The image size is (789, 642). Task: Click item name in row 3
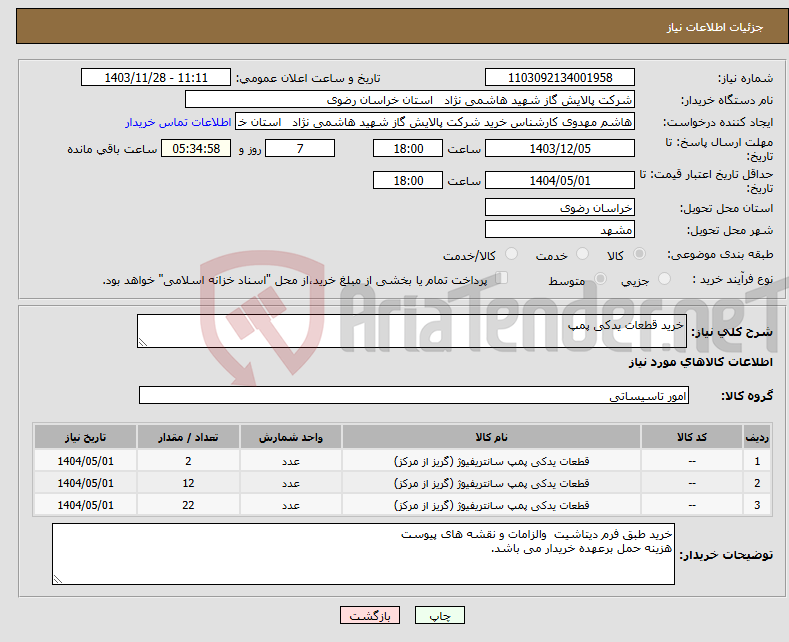point(491,505)
